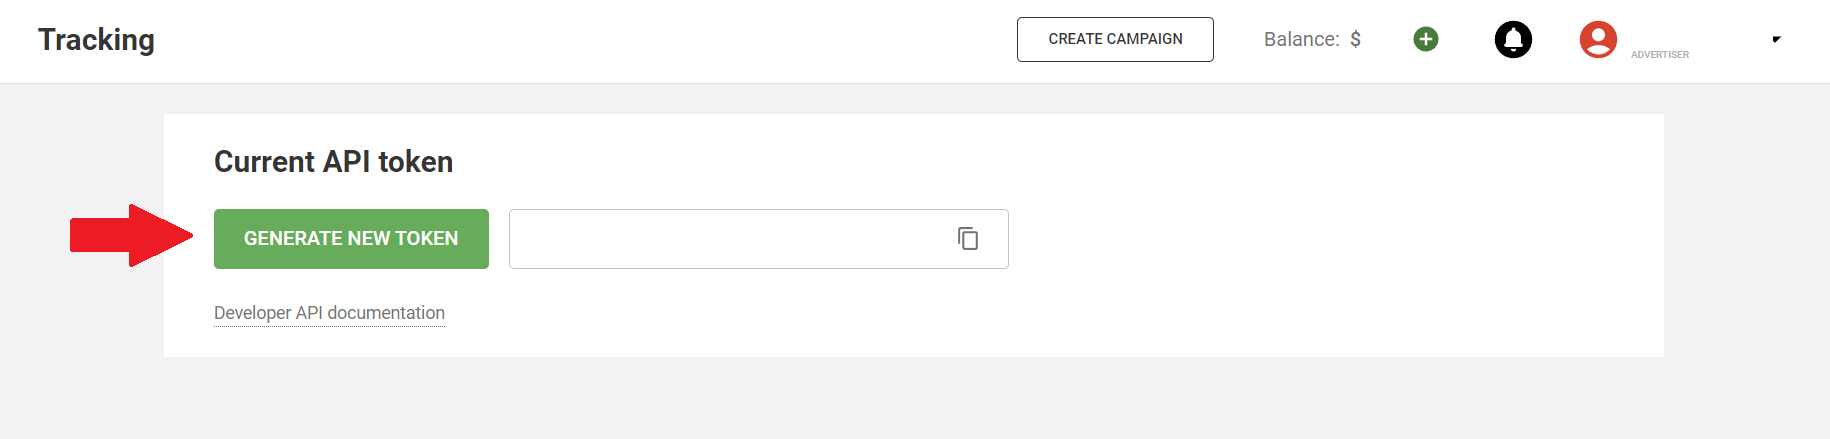This screenshot has height=439, width=1830.
Task: Open the ADVERTISER account menu label
Action: click(x=1660, y=55)
